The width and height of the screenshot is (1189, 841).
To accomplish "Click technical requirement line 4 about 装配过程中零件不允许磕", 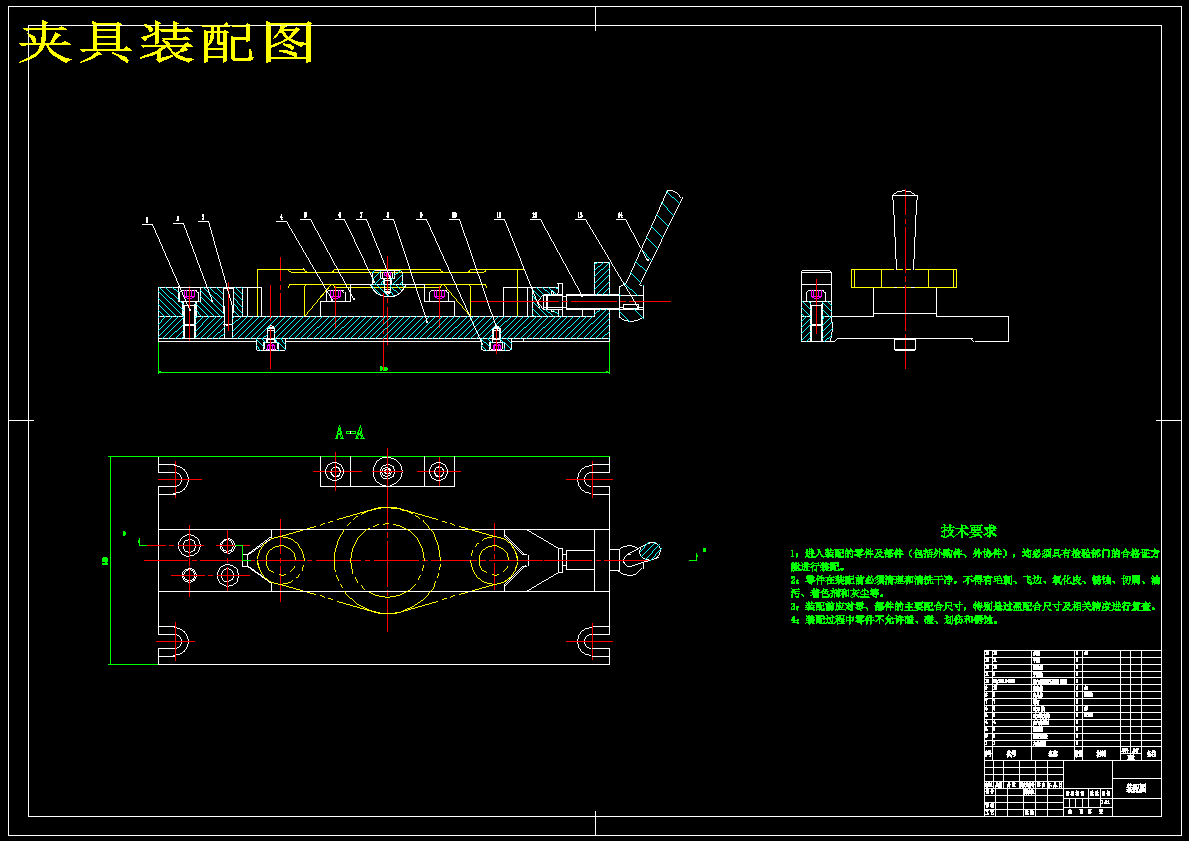I will (x=894, y=620).
